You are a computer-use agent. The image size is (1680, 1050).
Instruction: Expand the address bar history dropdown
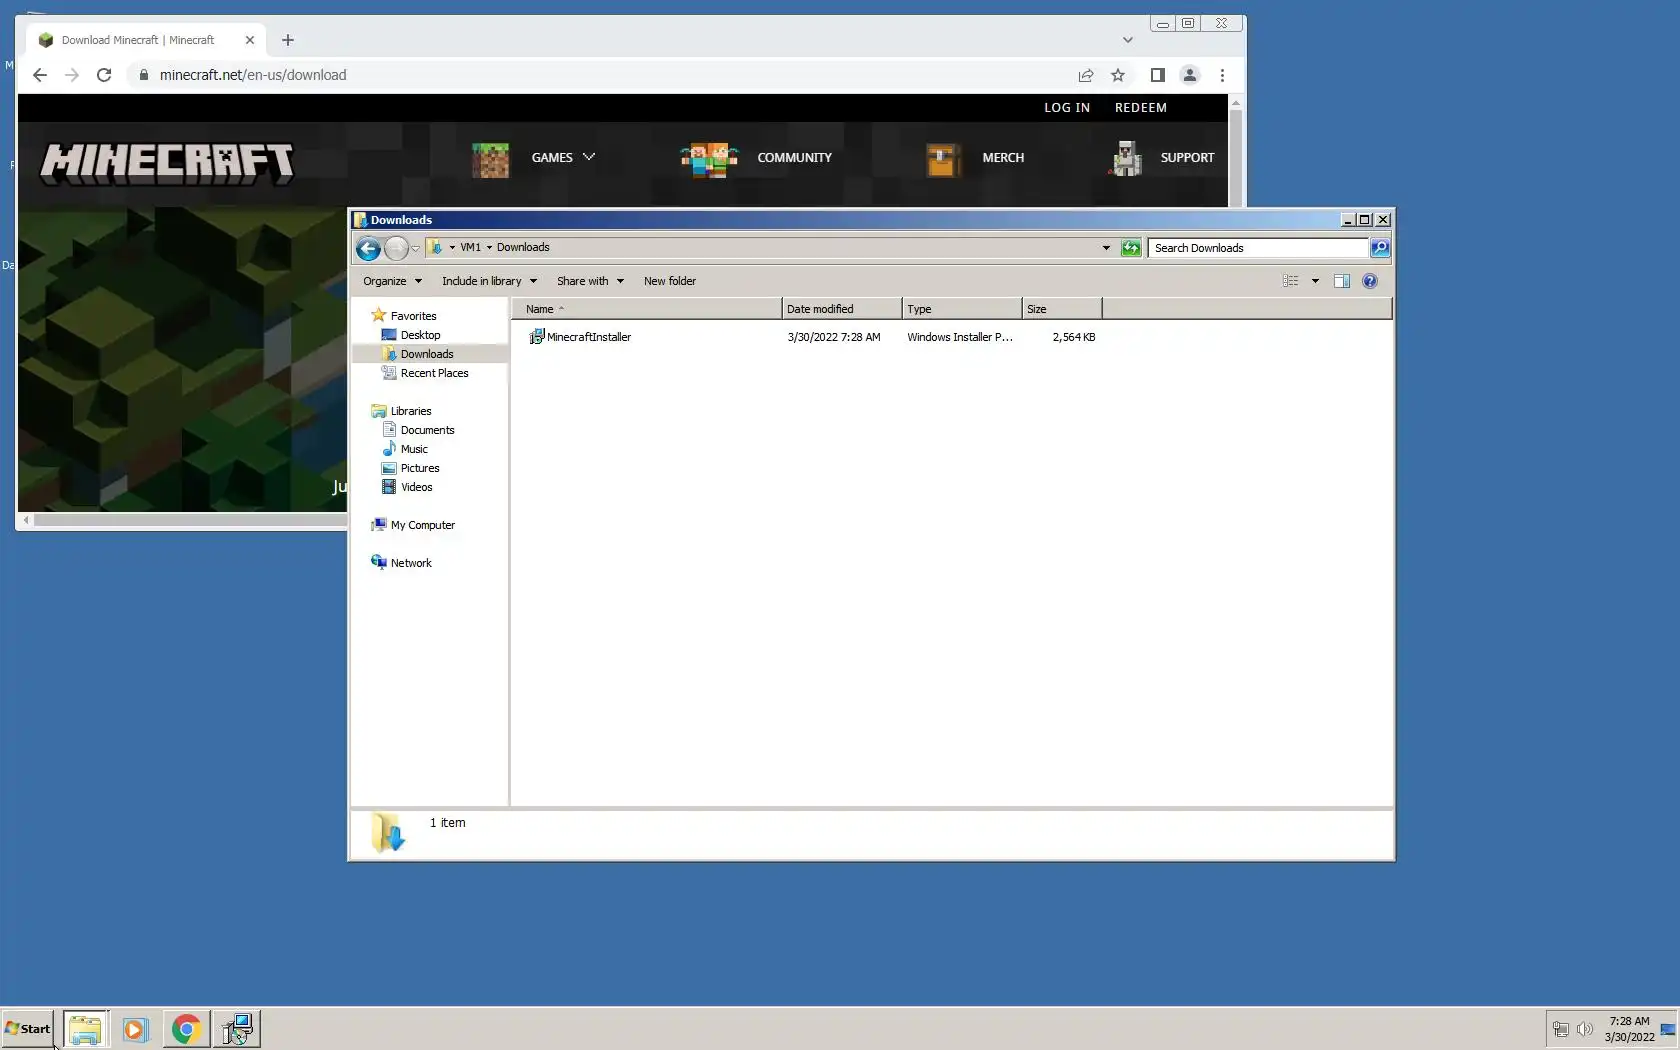(x=1106, y=248)
